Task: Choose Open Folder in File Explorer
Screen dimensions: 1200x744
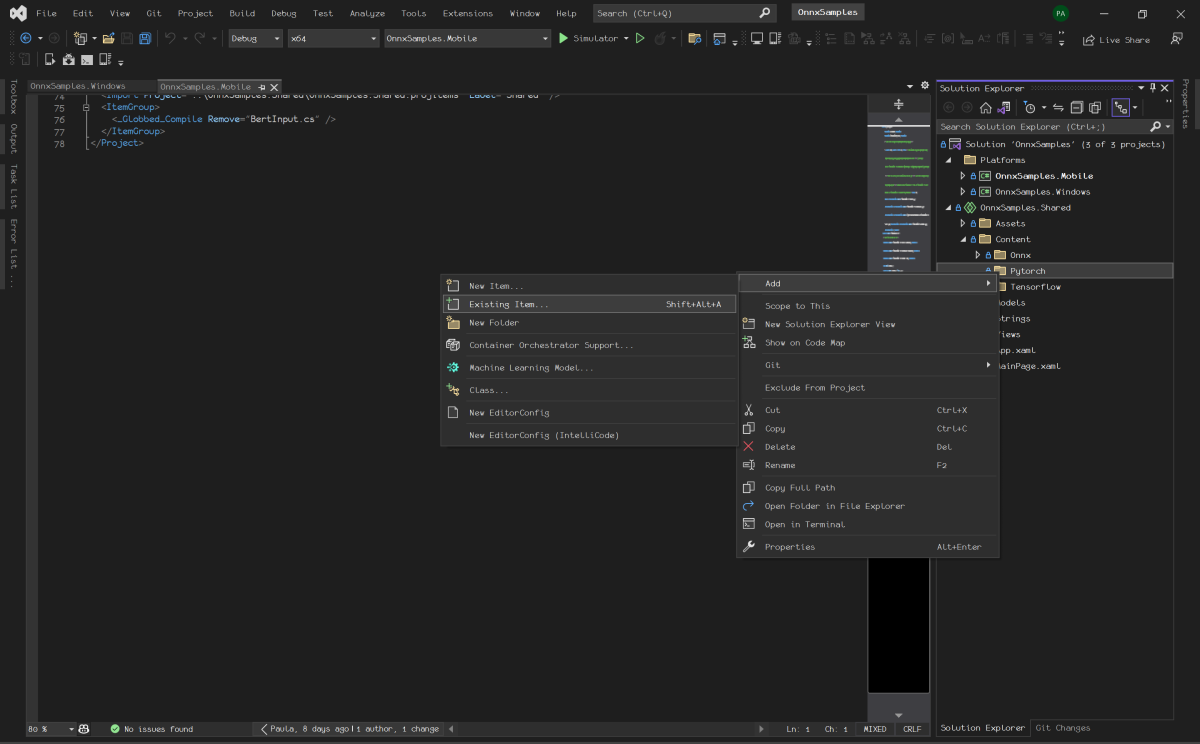Action: click(834, 506)
